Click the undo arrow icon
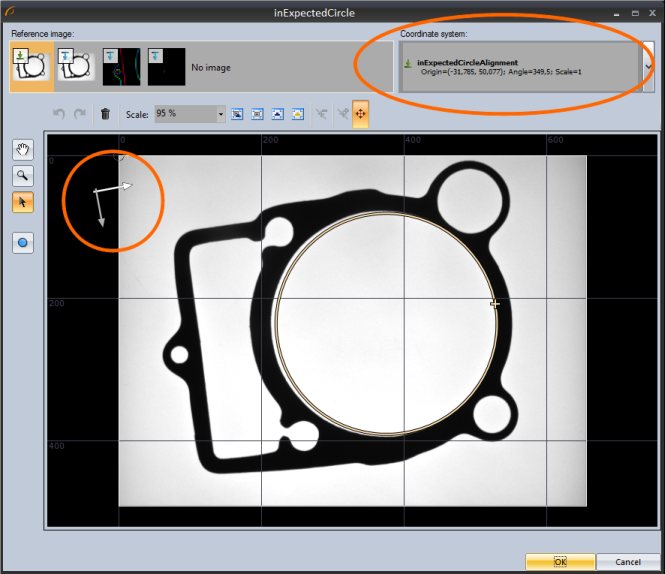665x574 pixels. click(x=58, y=114)
